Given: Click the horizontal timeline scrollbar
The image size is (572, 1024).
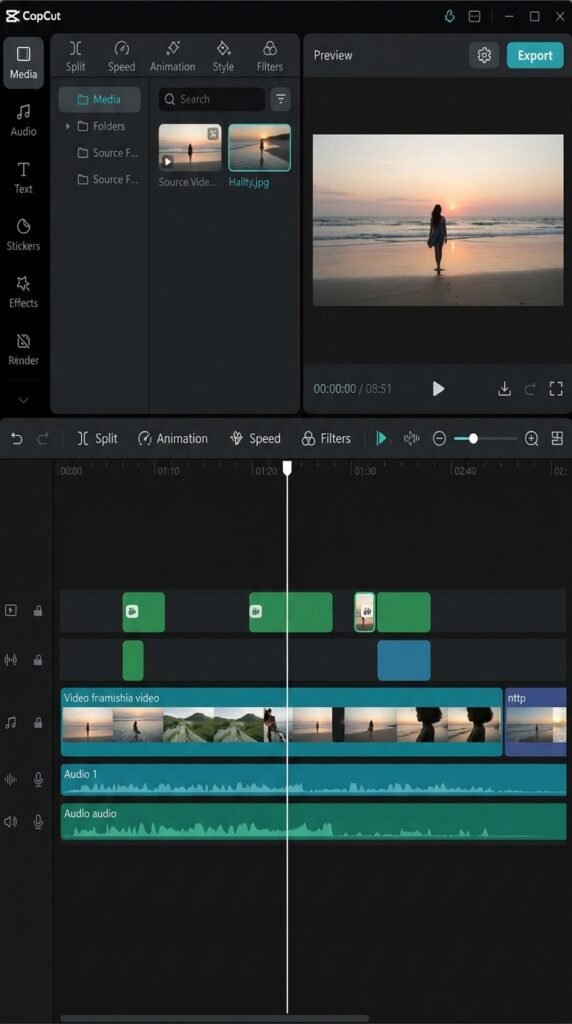Looking at the screenshot, I should (x=215, y=1018).
